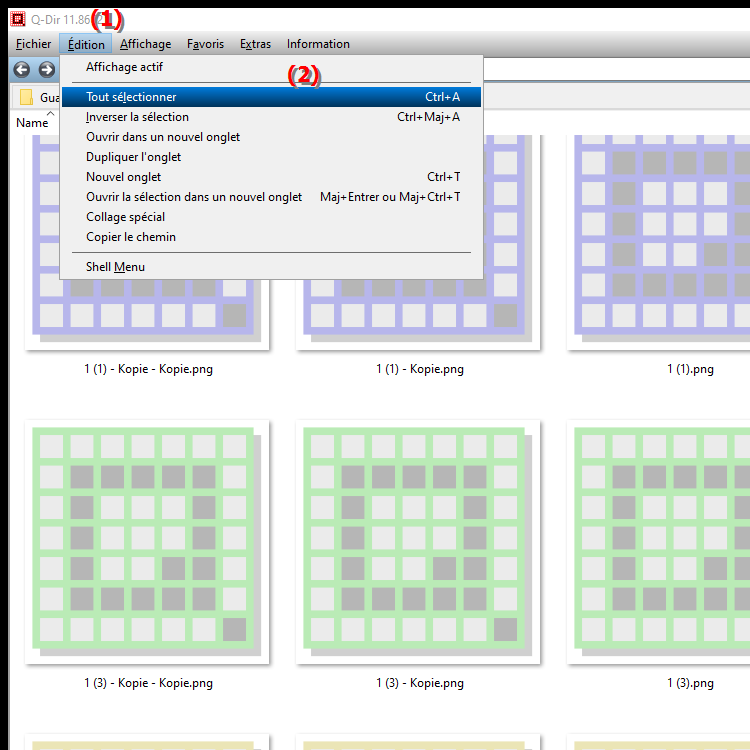Choose Copier le chemin
The height and width of the screenshot is (750, 750).
coord(271,237)
